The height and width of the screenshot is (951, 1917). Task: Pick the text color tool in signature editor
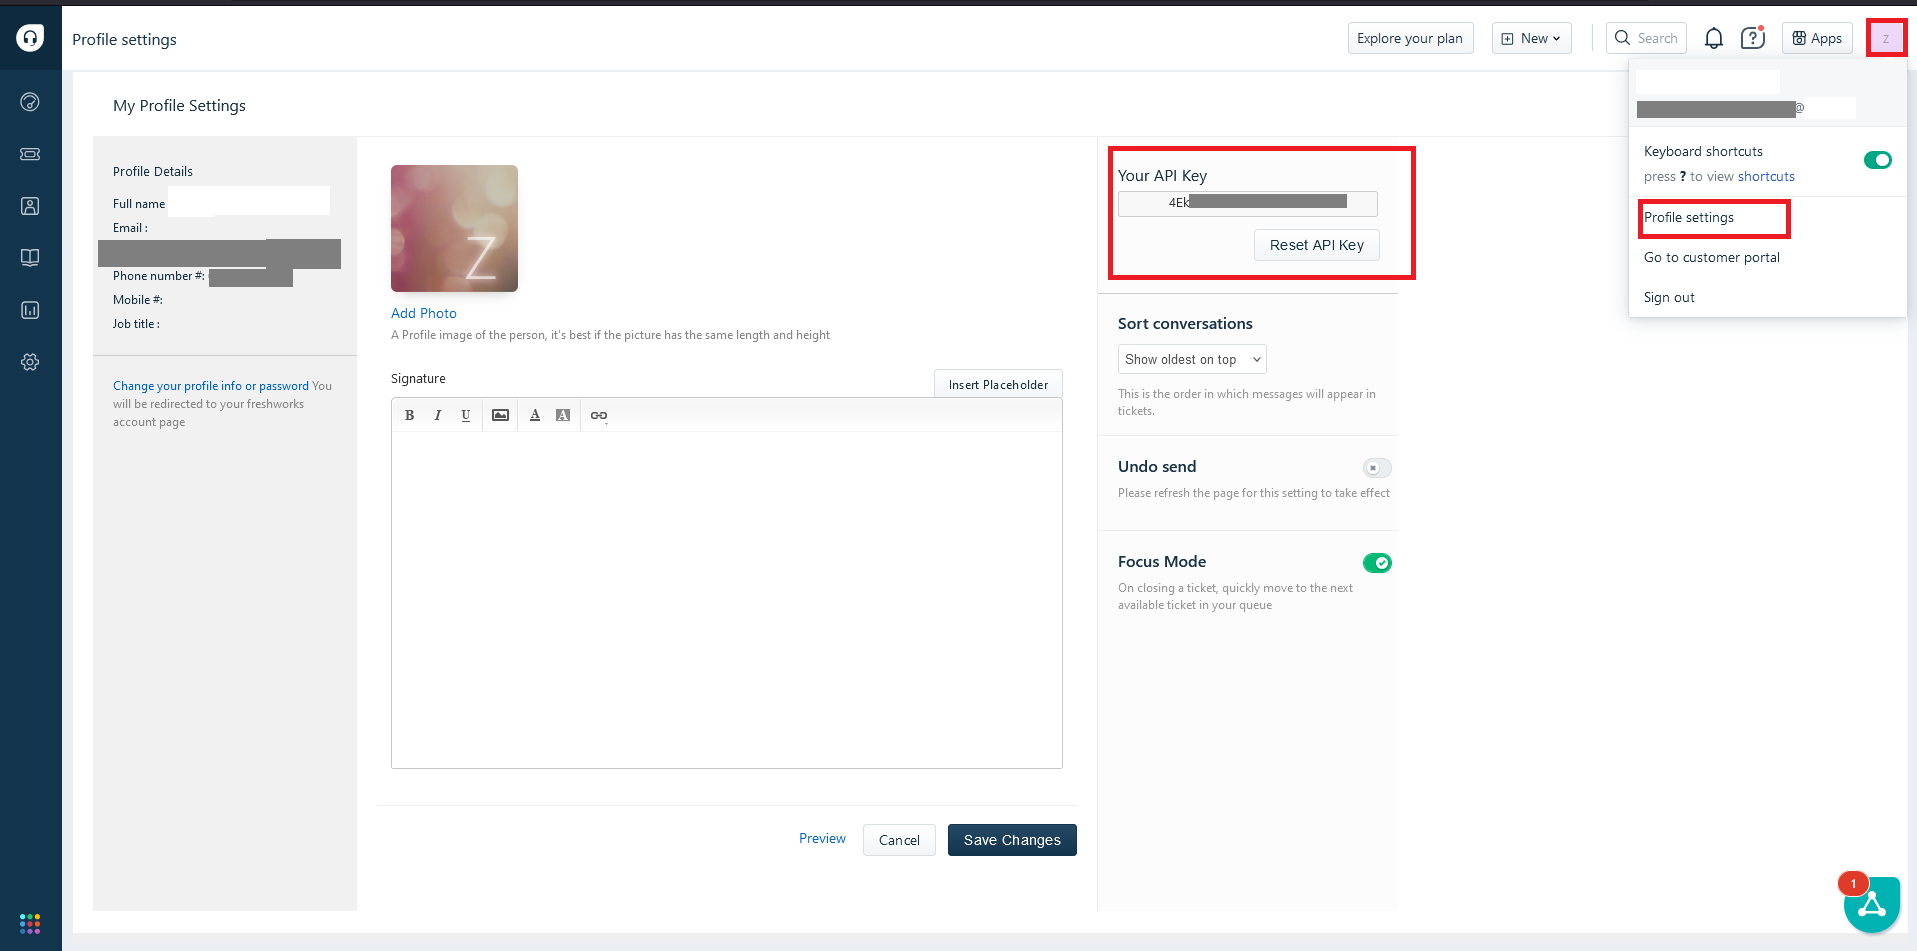pos(535,415)
